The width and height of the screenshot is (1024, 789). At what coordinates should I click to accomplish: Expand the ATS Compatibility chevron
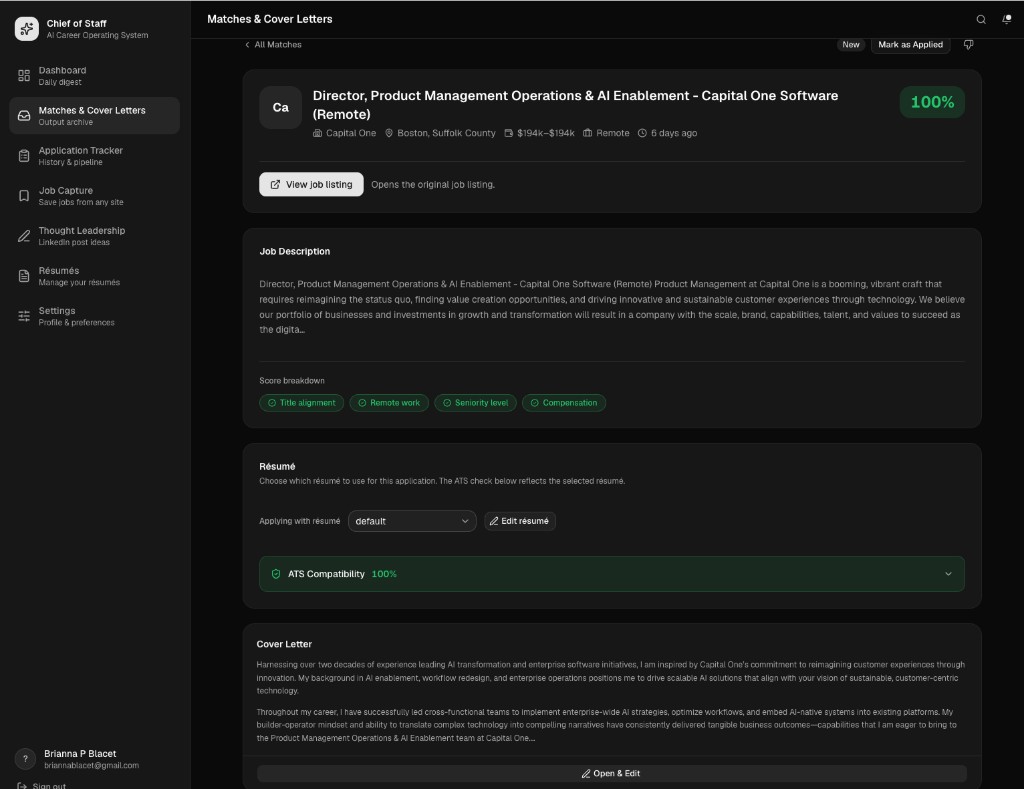pos(948,574)
